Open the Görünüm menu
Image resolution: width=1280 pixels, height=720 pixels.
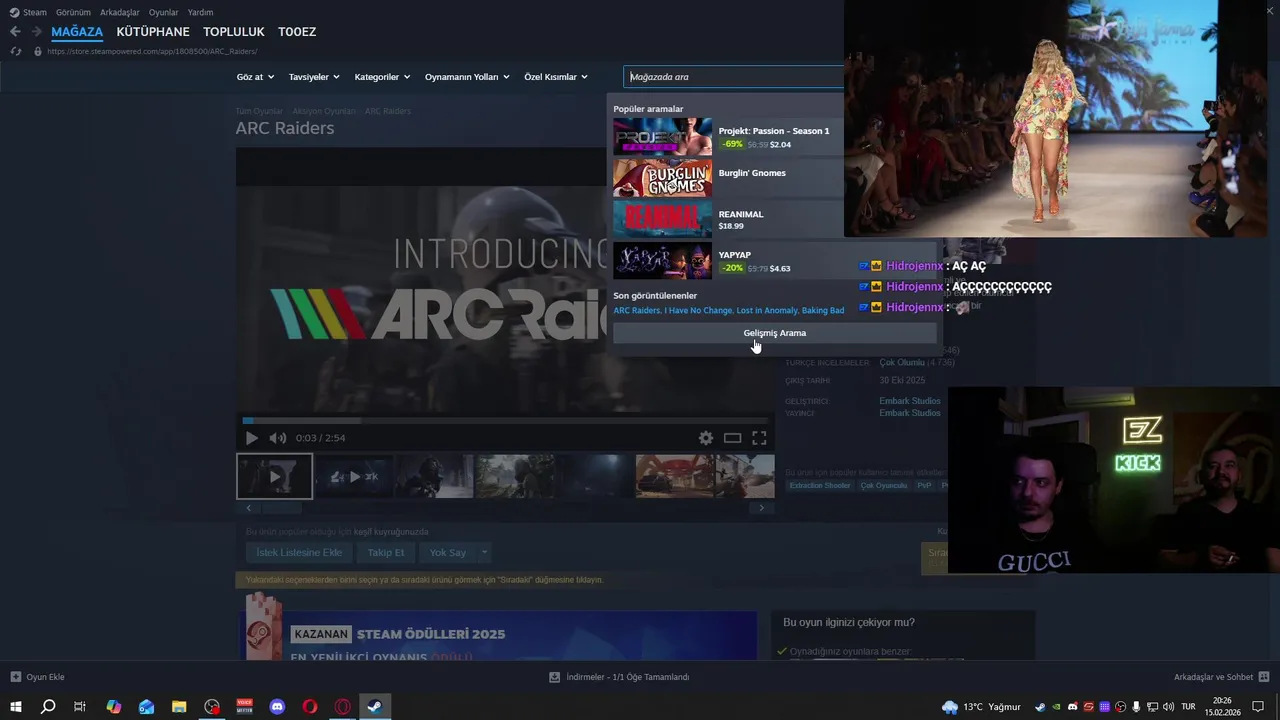coord(73,12)
